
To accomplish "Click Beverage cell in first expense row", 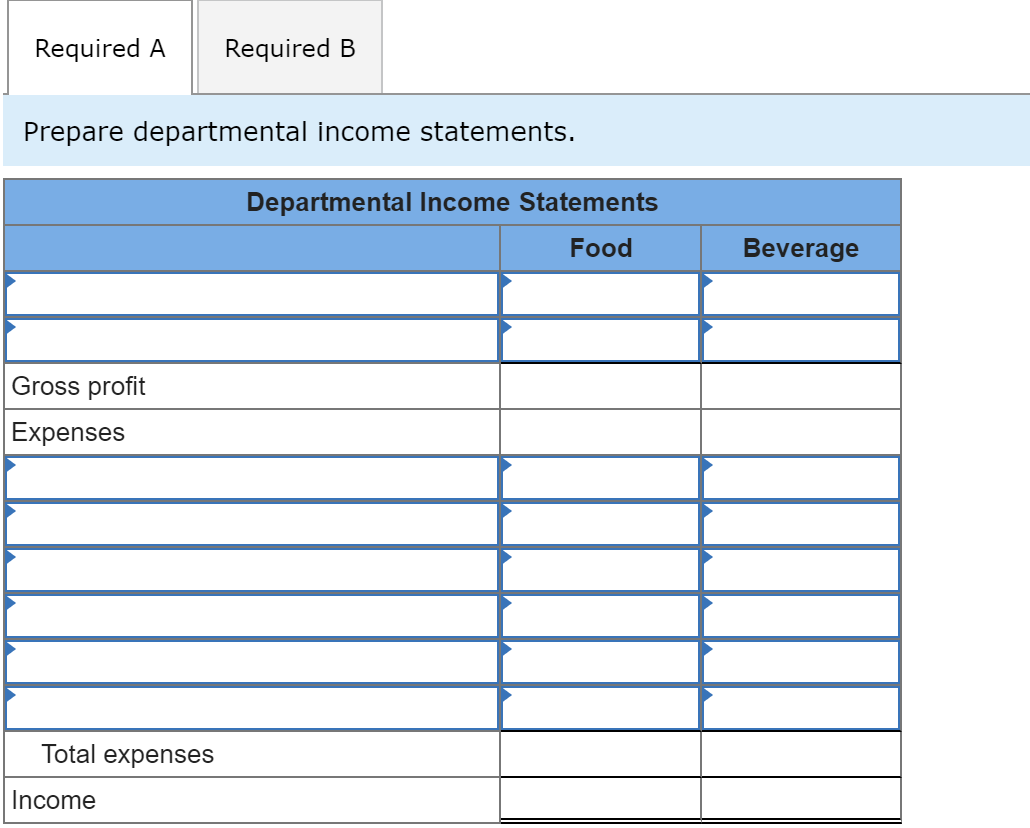I will point(801,478).
